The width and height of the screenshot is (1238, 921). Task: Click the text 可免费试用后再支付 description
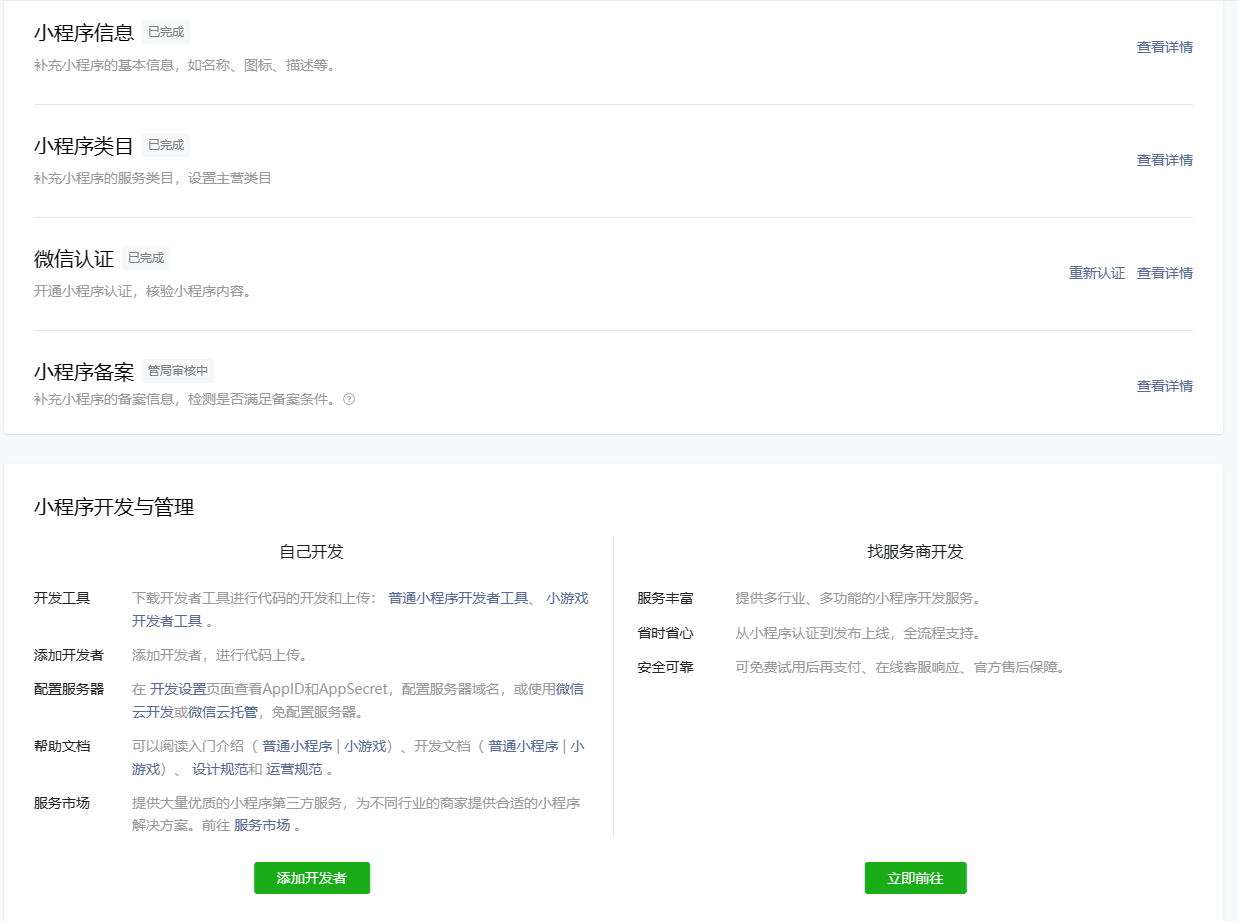(901, 667)
